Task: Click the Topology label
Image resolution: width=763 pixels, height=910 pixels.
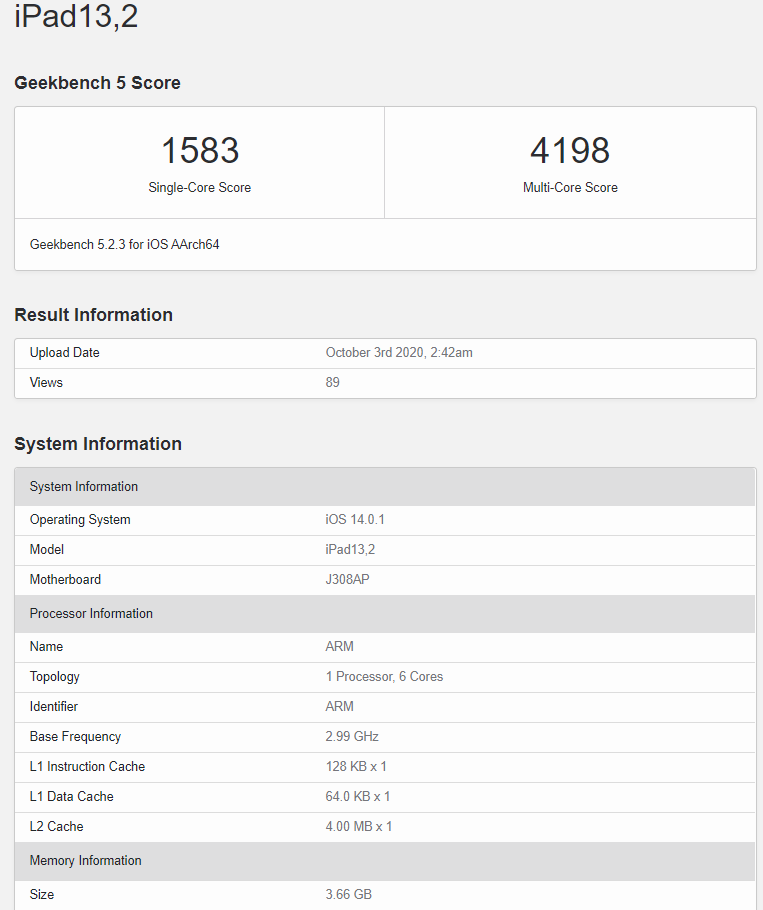Action: click(x=55, y=677)
